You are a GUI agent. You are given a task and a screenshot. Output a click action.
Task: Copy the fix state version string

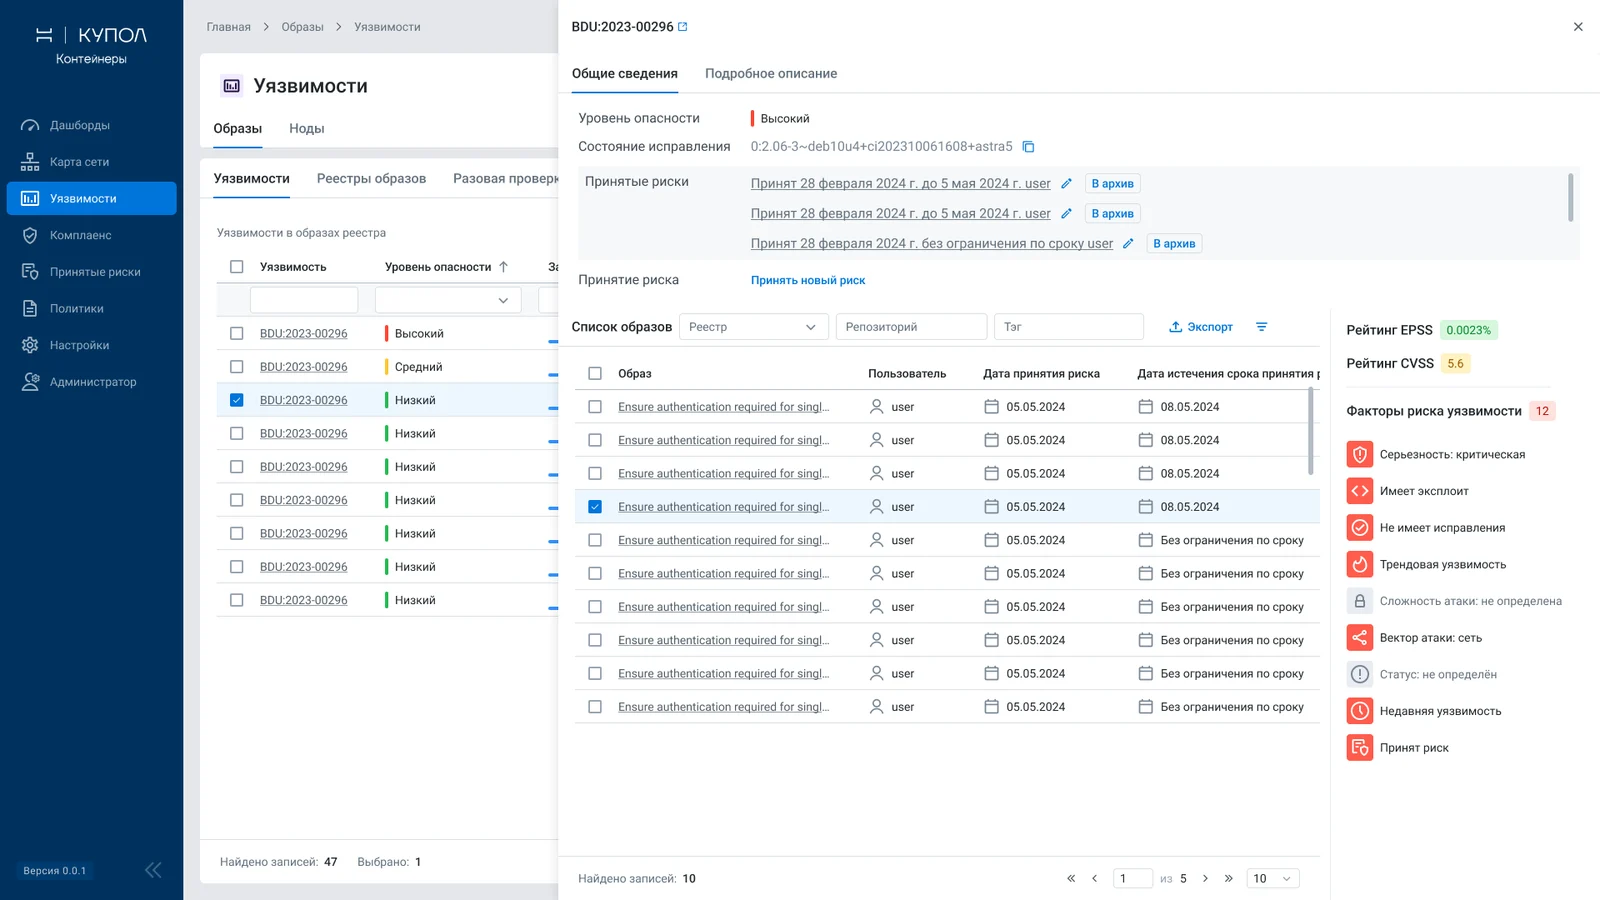pos(1028,147)
